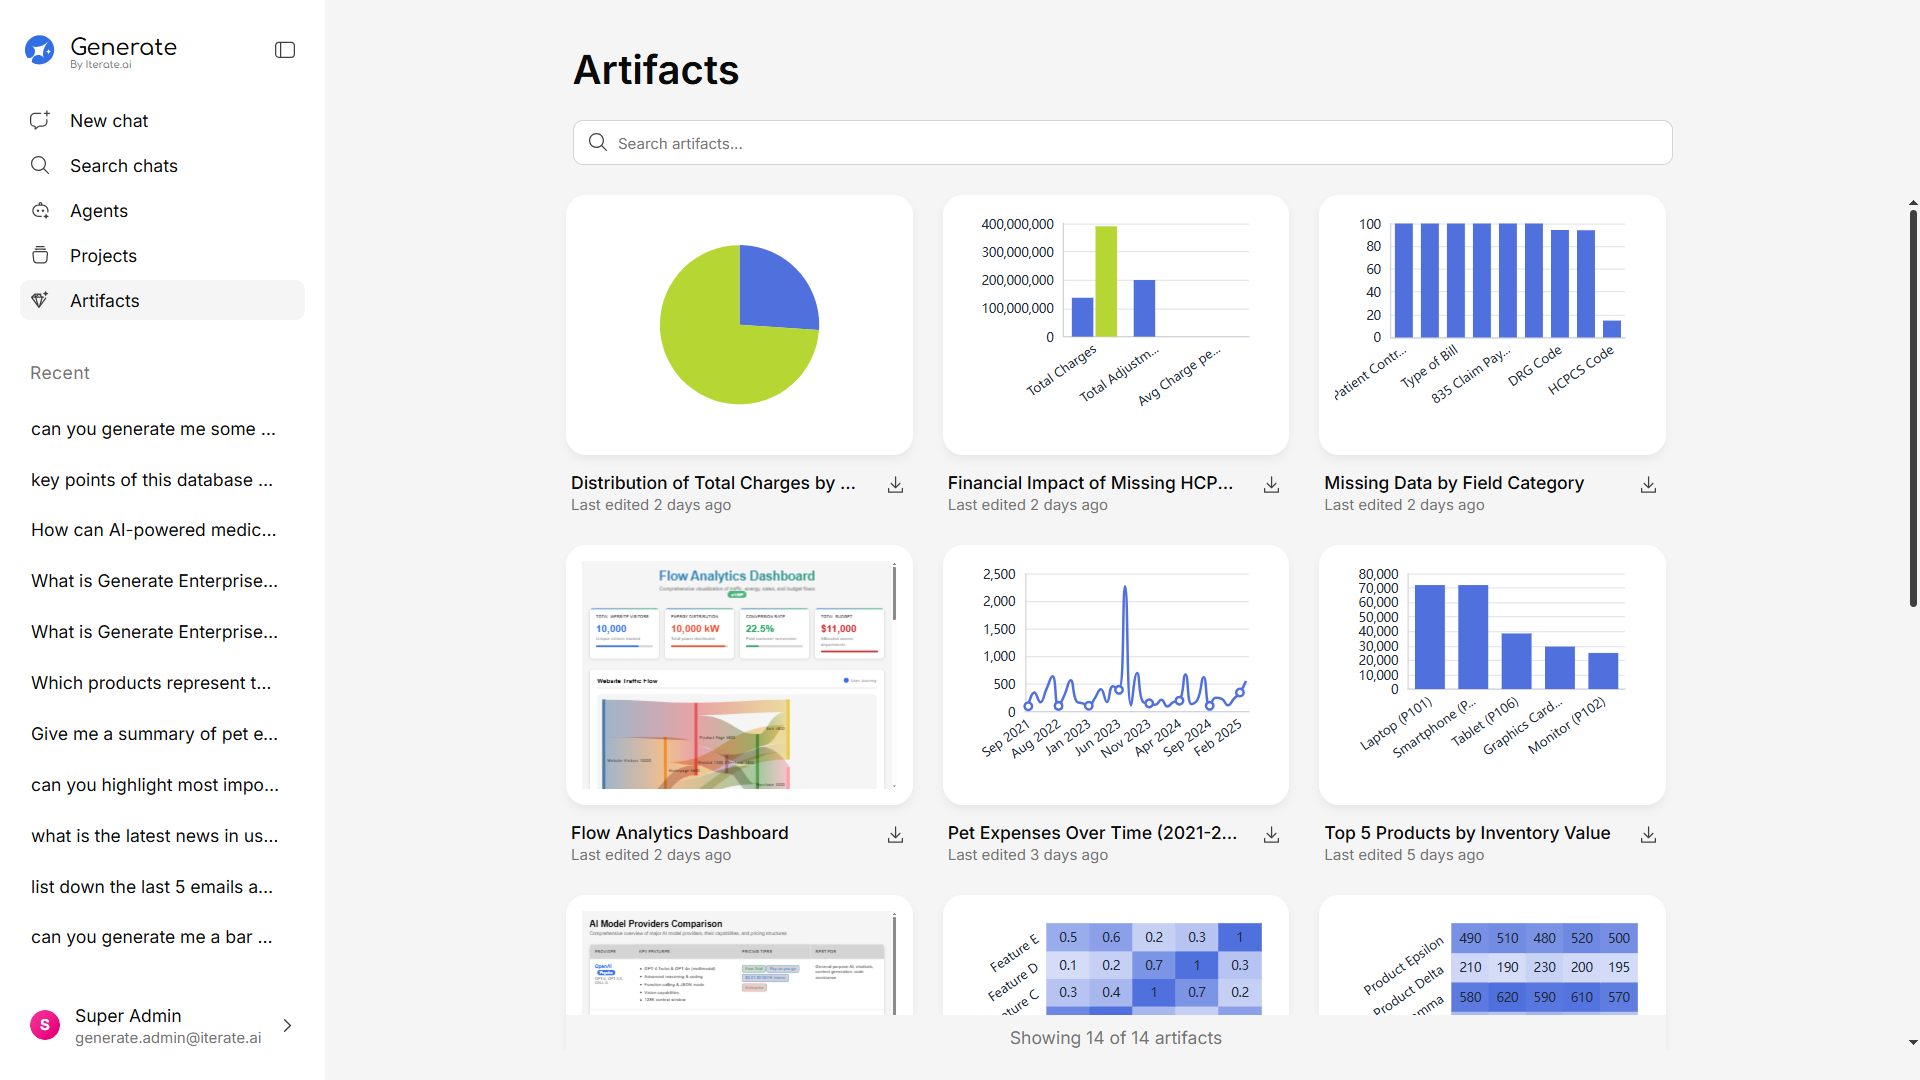Download Top 5 Products by Inventory Value
This screenshot has width=1920, height=1080.
click(x=1648, y=835)
